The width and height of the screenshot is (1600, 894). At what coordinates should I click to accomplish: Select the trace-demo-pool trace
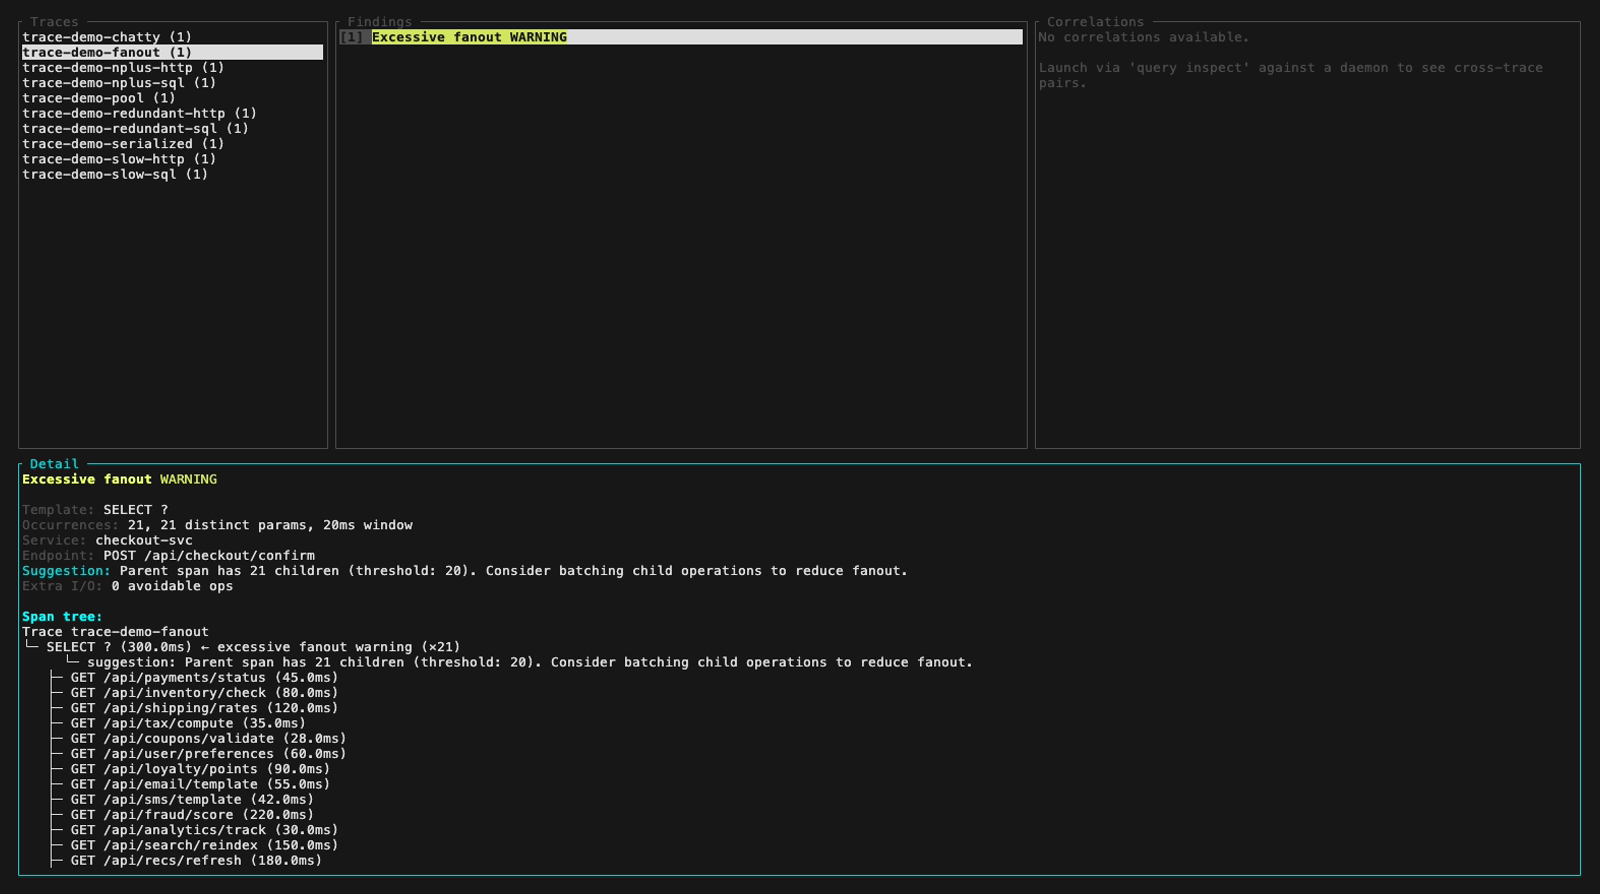tap(99, 98)
